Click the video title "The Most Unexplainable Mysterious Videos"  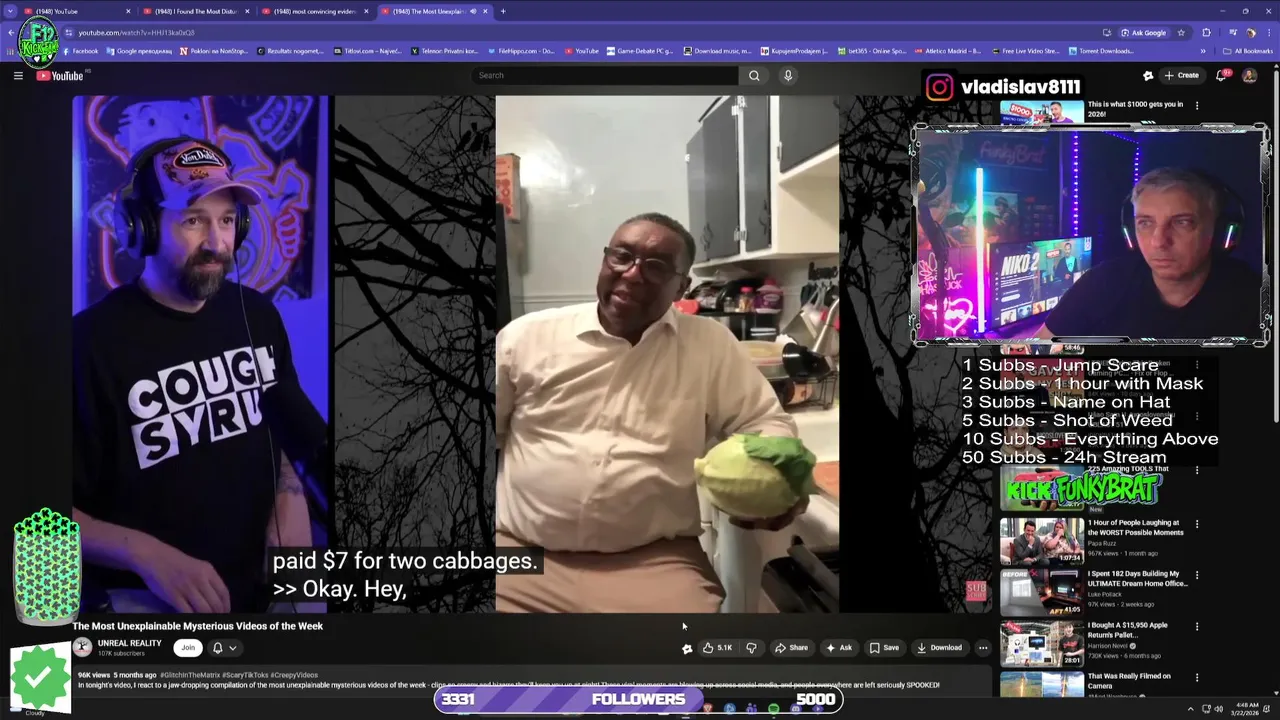coord(198,626)
